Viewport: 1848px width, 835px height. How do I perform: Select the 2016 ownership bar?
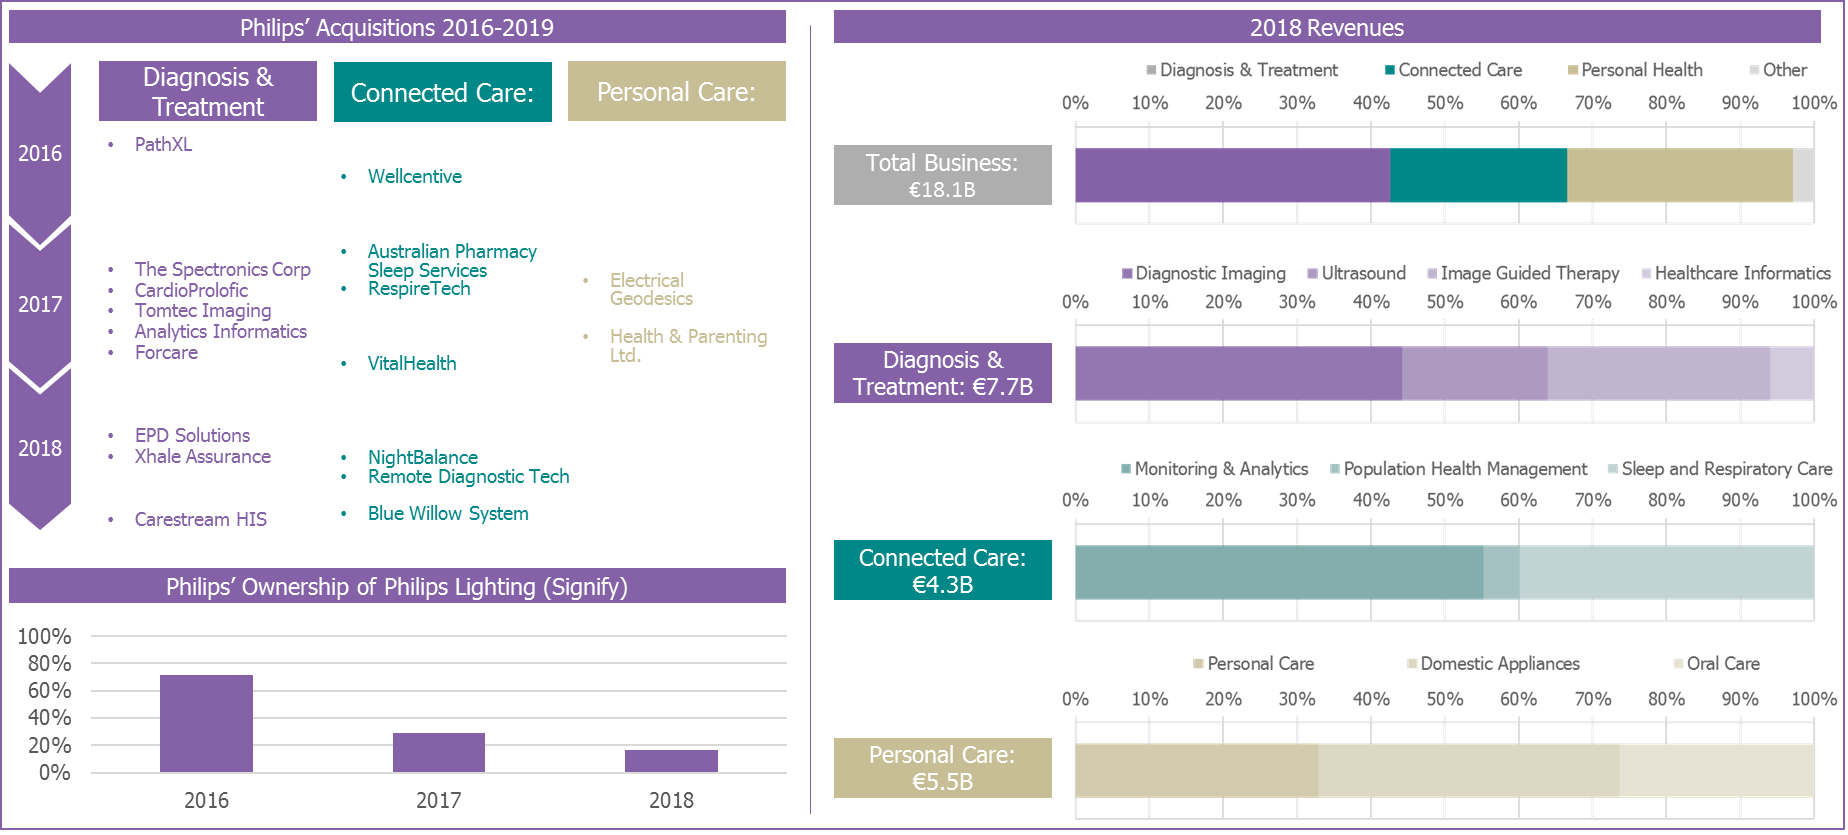point(206,724)
